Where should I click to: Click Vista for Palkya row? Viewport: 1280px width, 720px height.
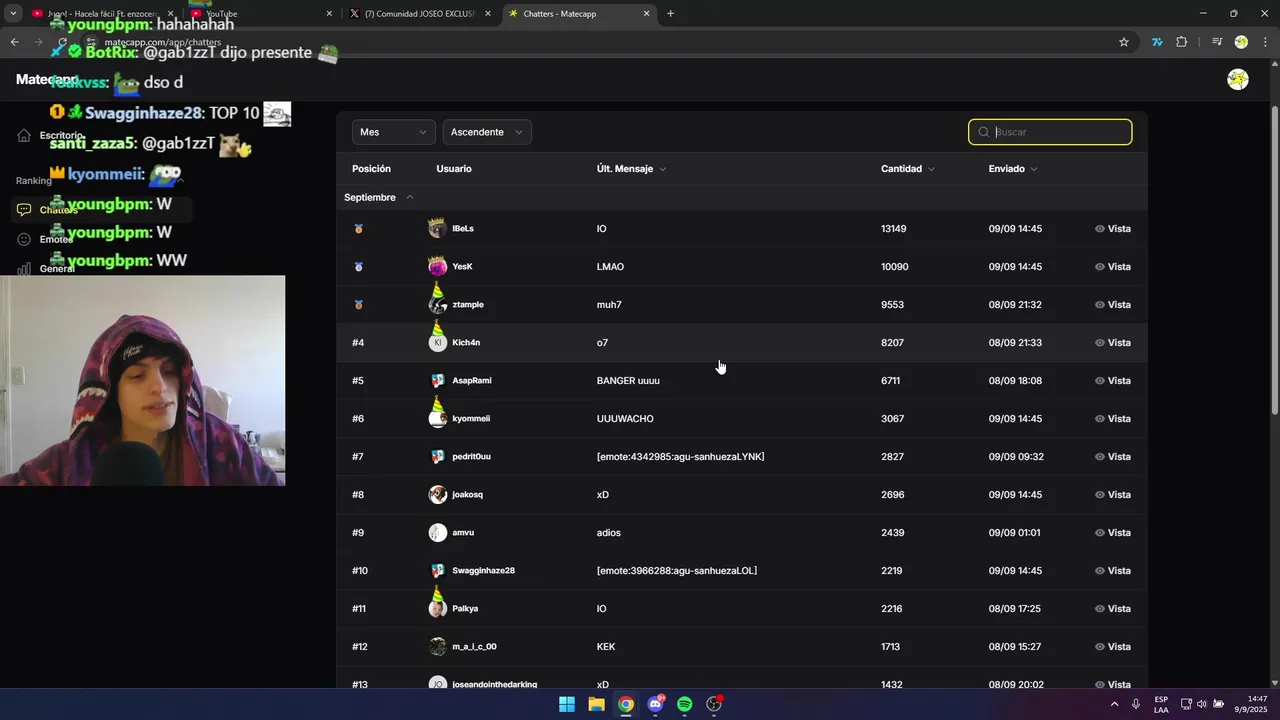point(1113,609)
